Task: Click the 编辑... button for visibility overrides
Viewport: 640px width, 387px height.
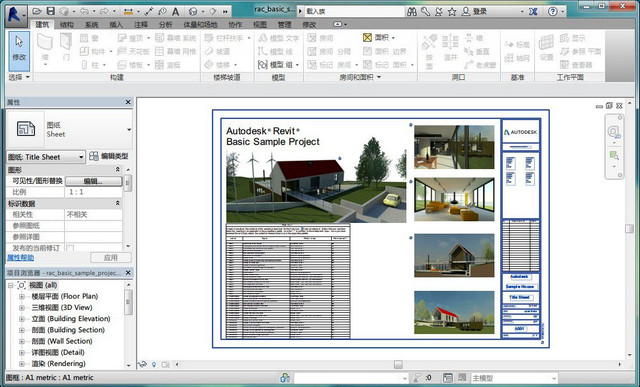Action: tap(93, 181)
